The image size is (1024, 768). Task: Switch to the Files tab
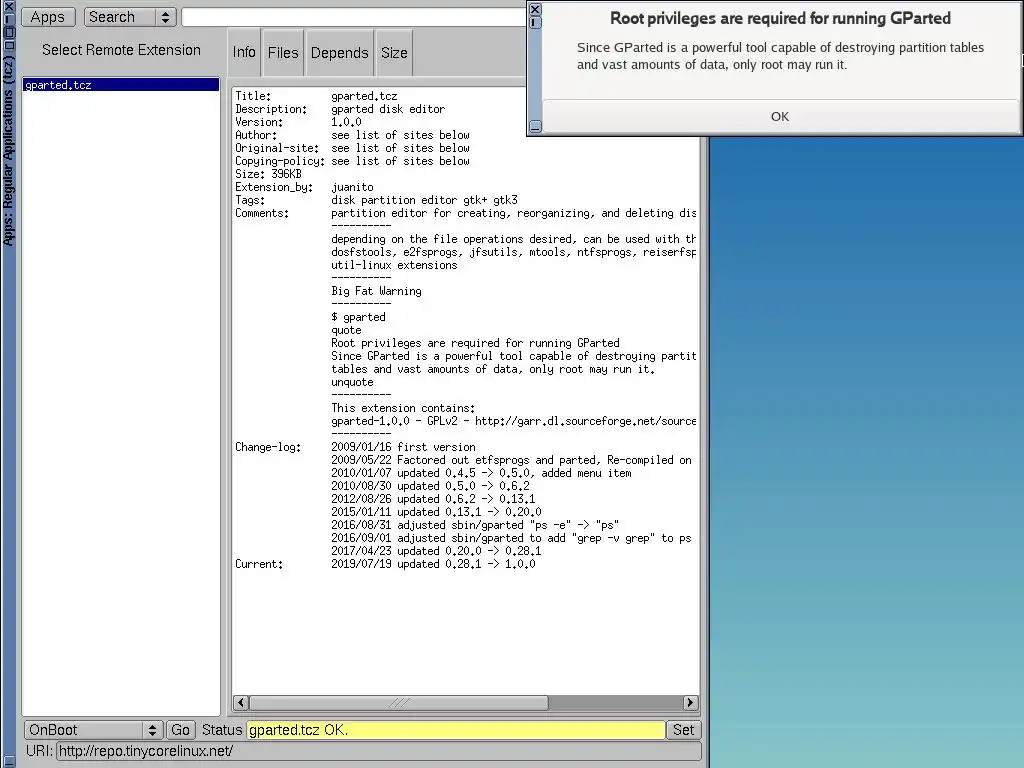pos(283,52)
